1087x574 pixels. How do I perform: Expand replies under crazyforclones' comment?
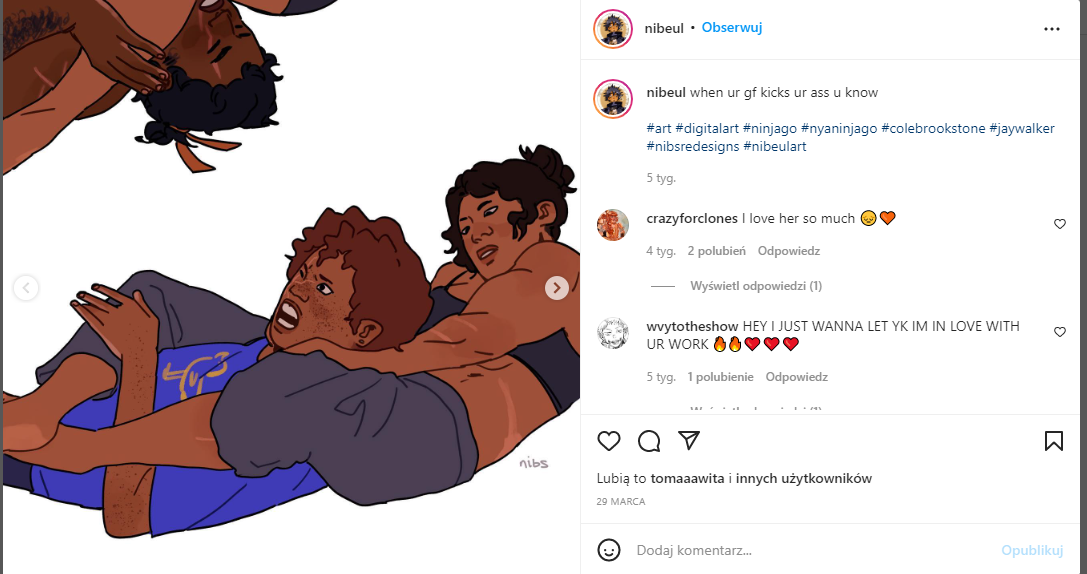pyautogui.click(x=756, y=286)
